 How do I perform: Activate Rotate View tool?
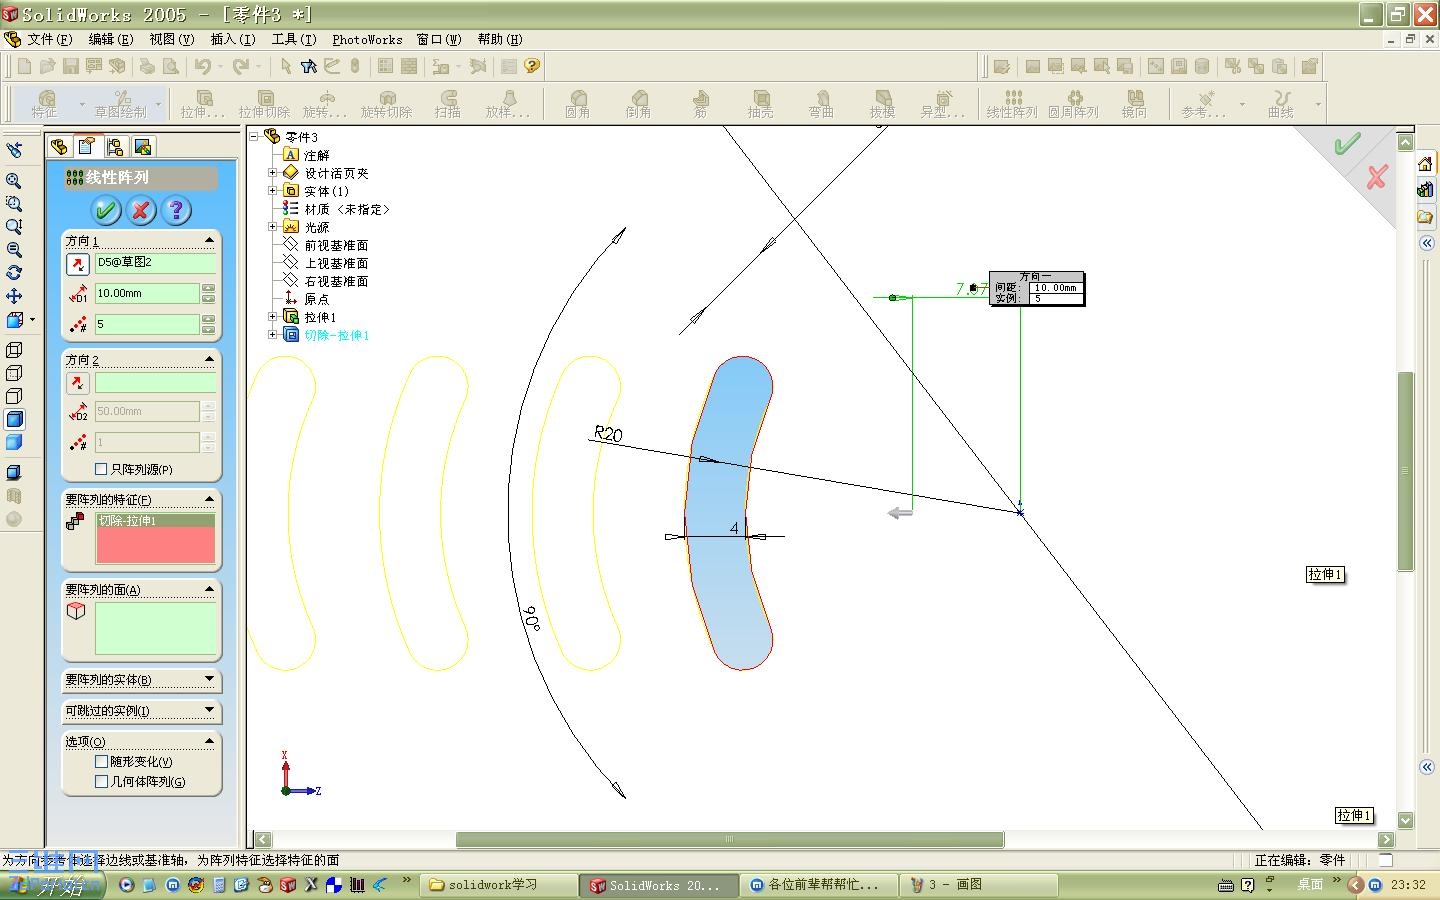14,273
